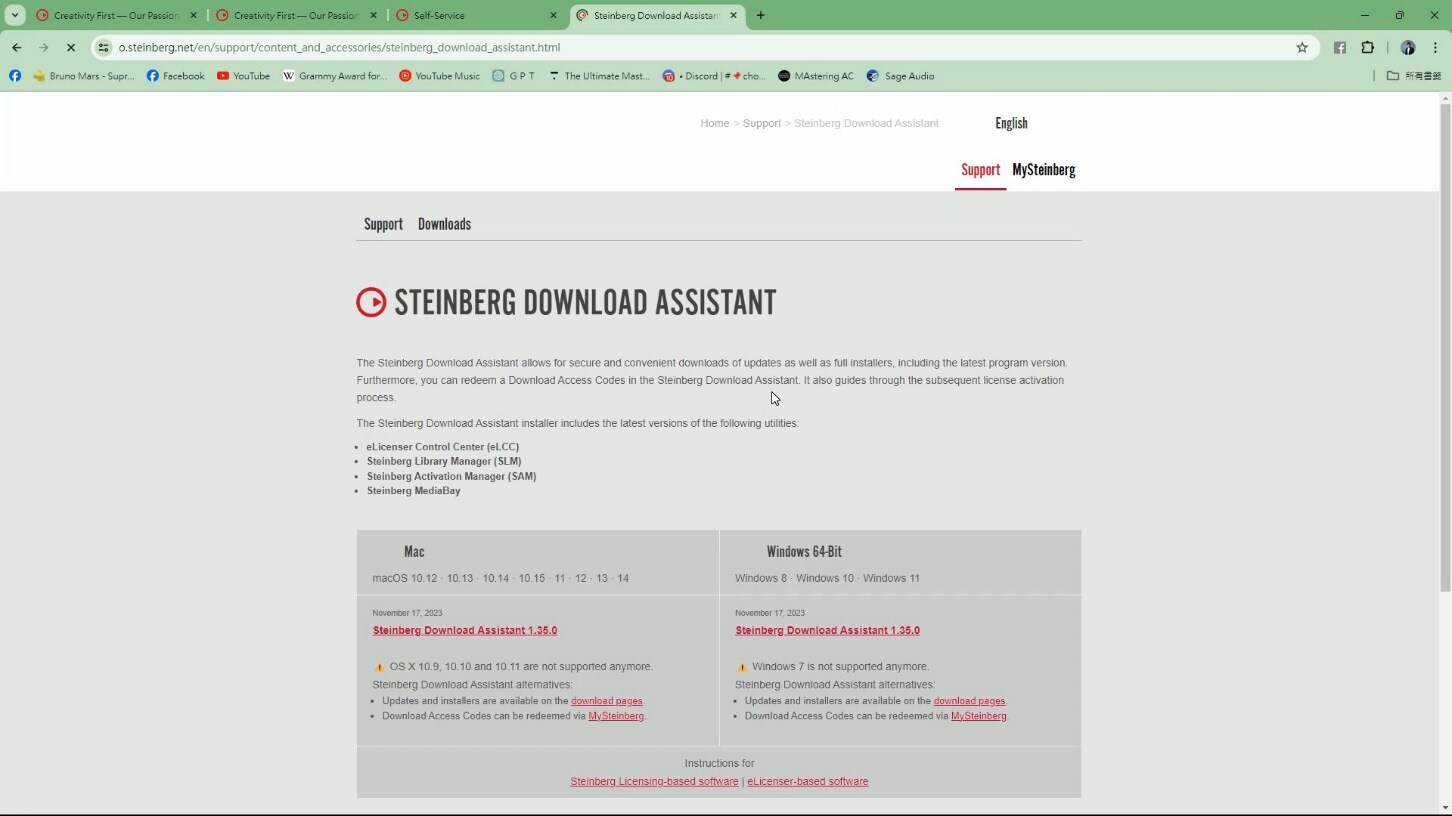Open Chrome's three-dot menu
This screenshot has height=816, width=1452.
click(1436, 47)
